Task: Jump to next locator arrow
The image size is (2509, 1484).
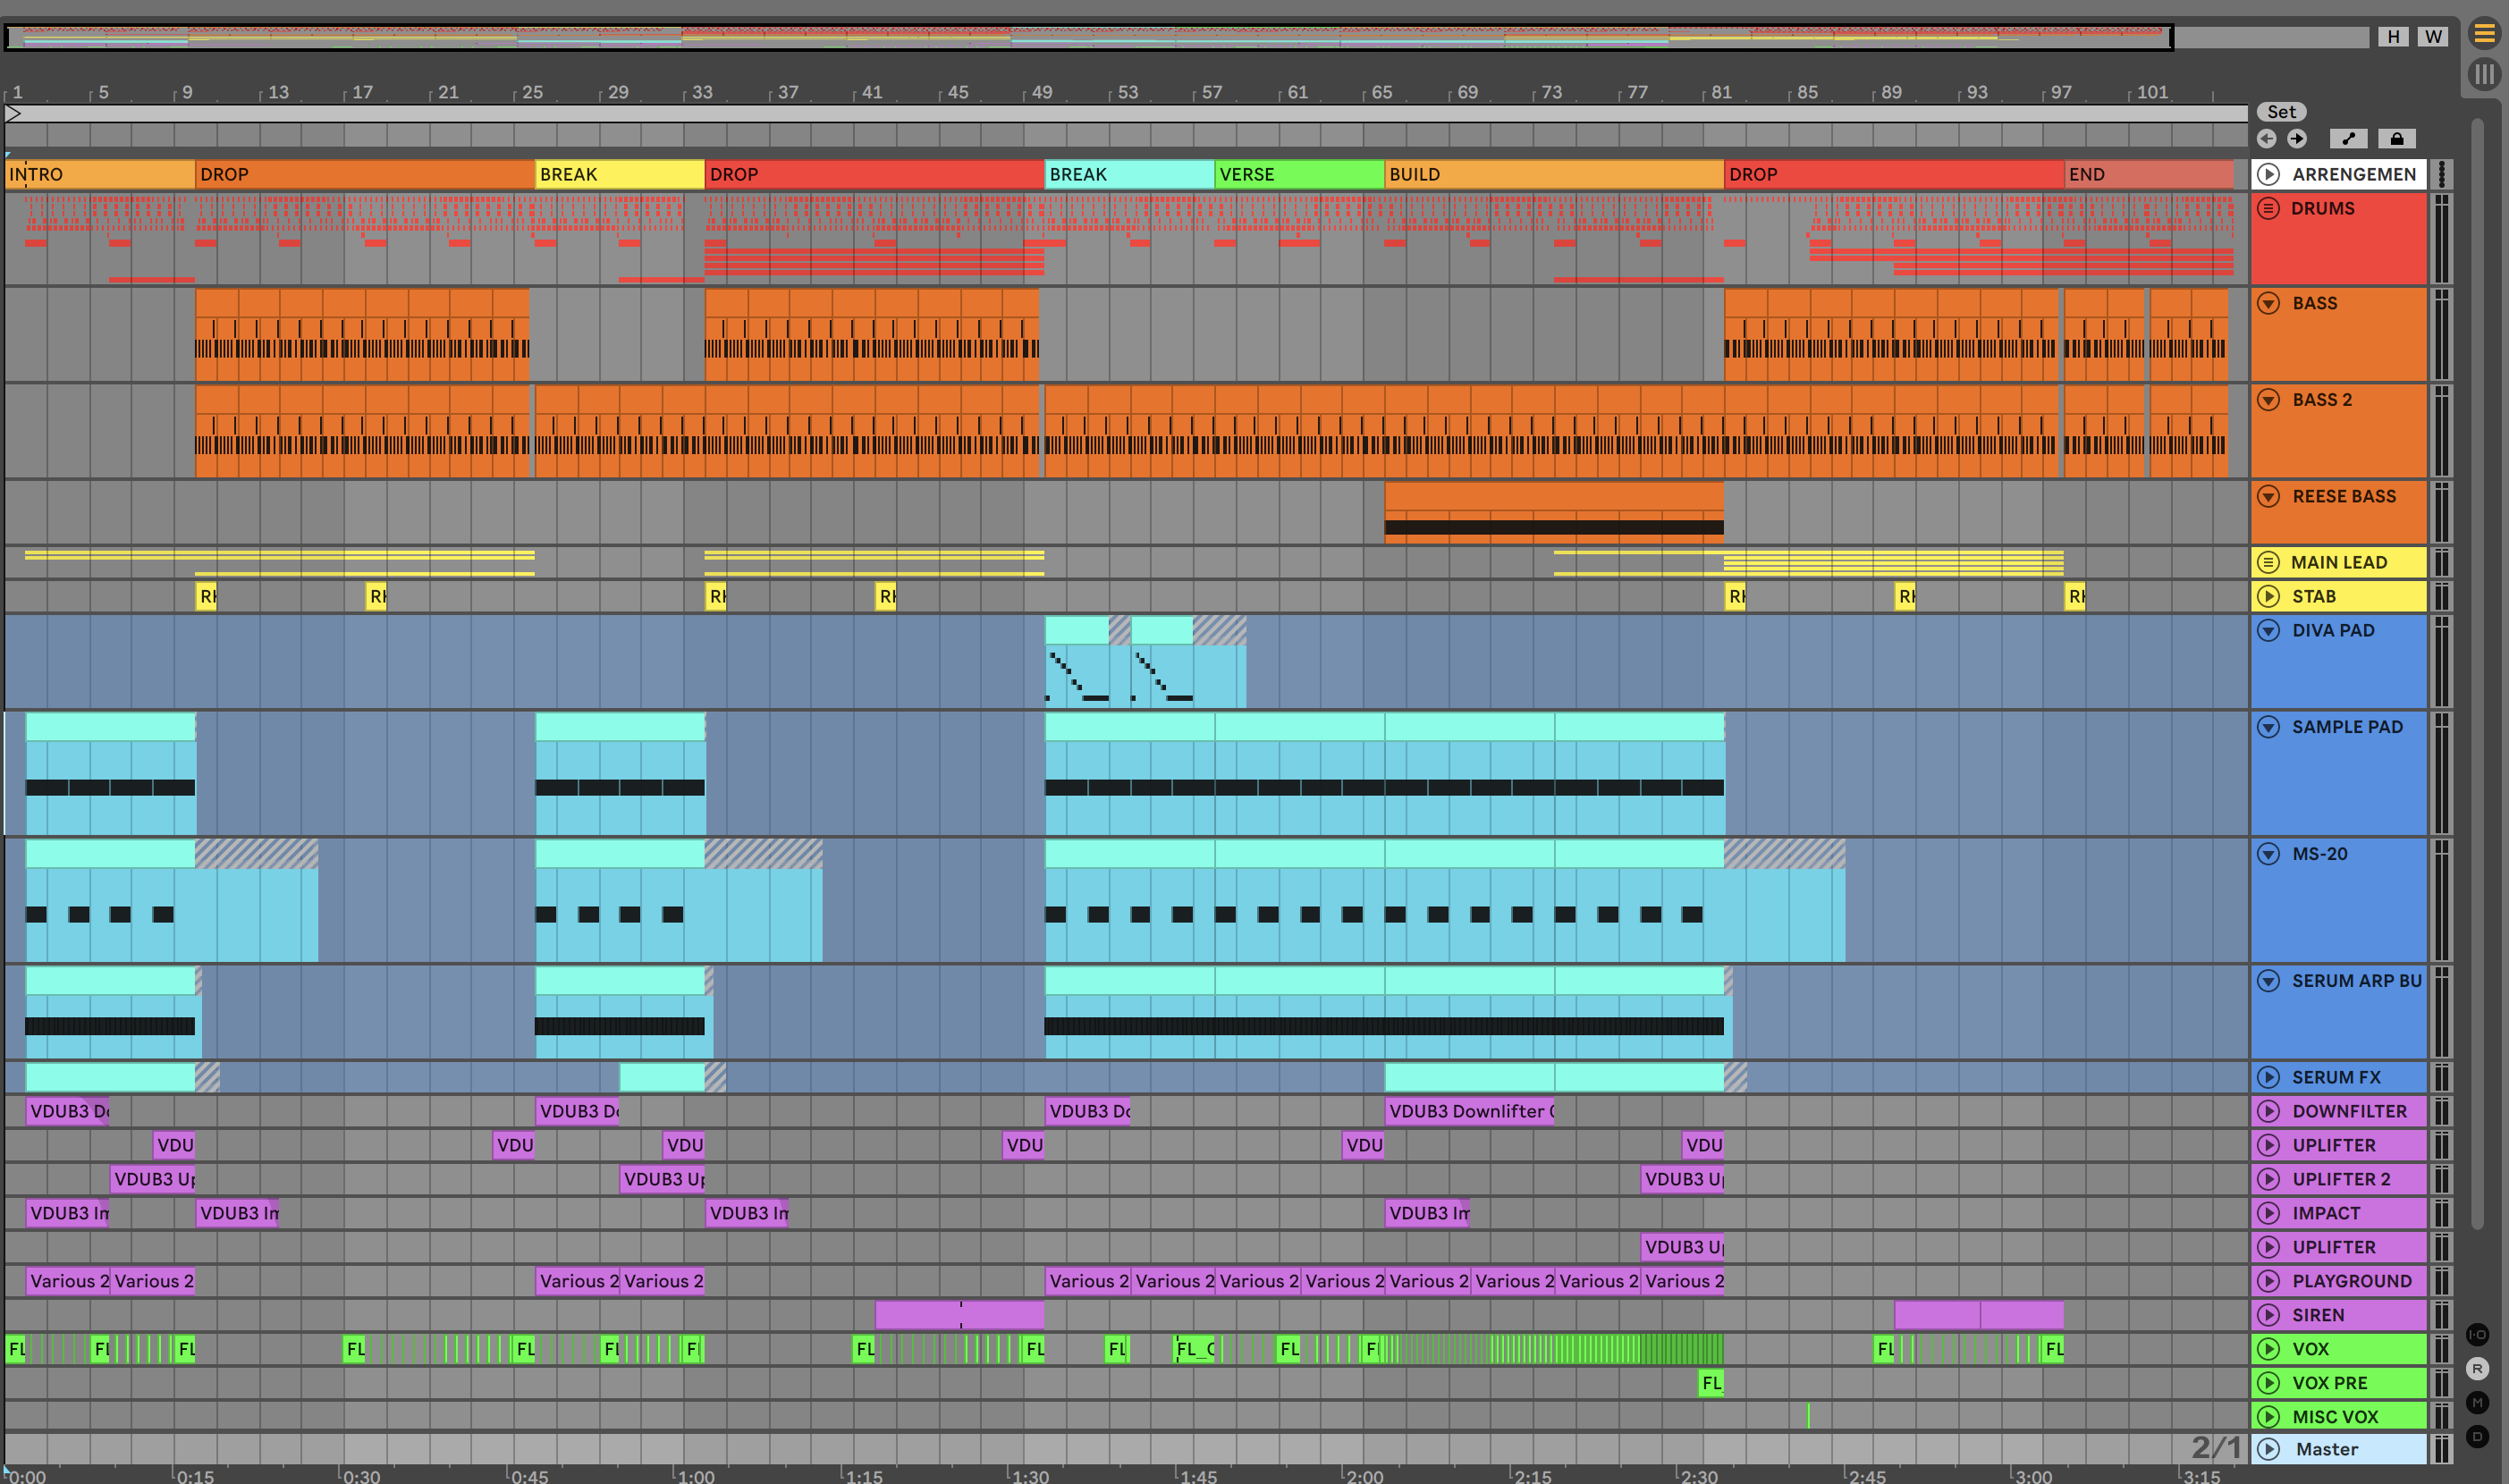Action: coord(2297,139)
